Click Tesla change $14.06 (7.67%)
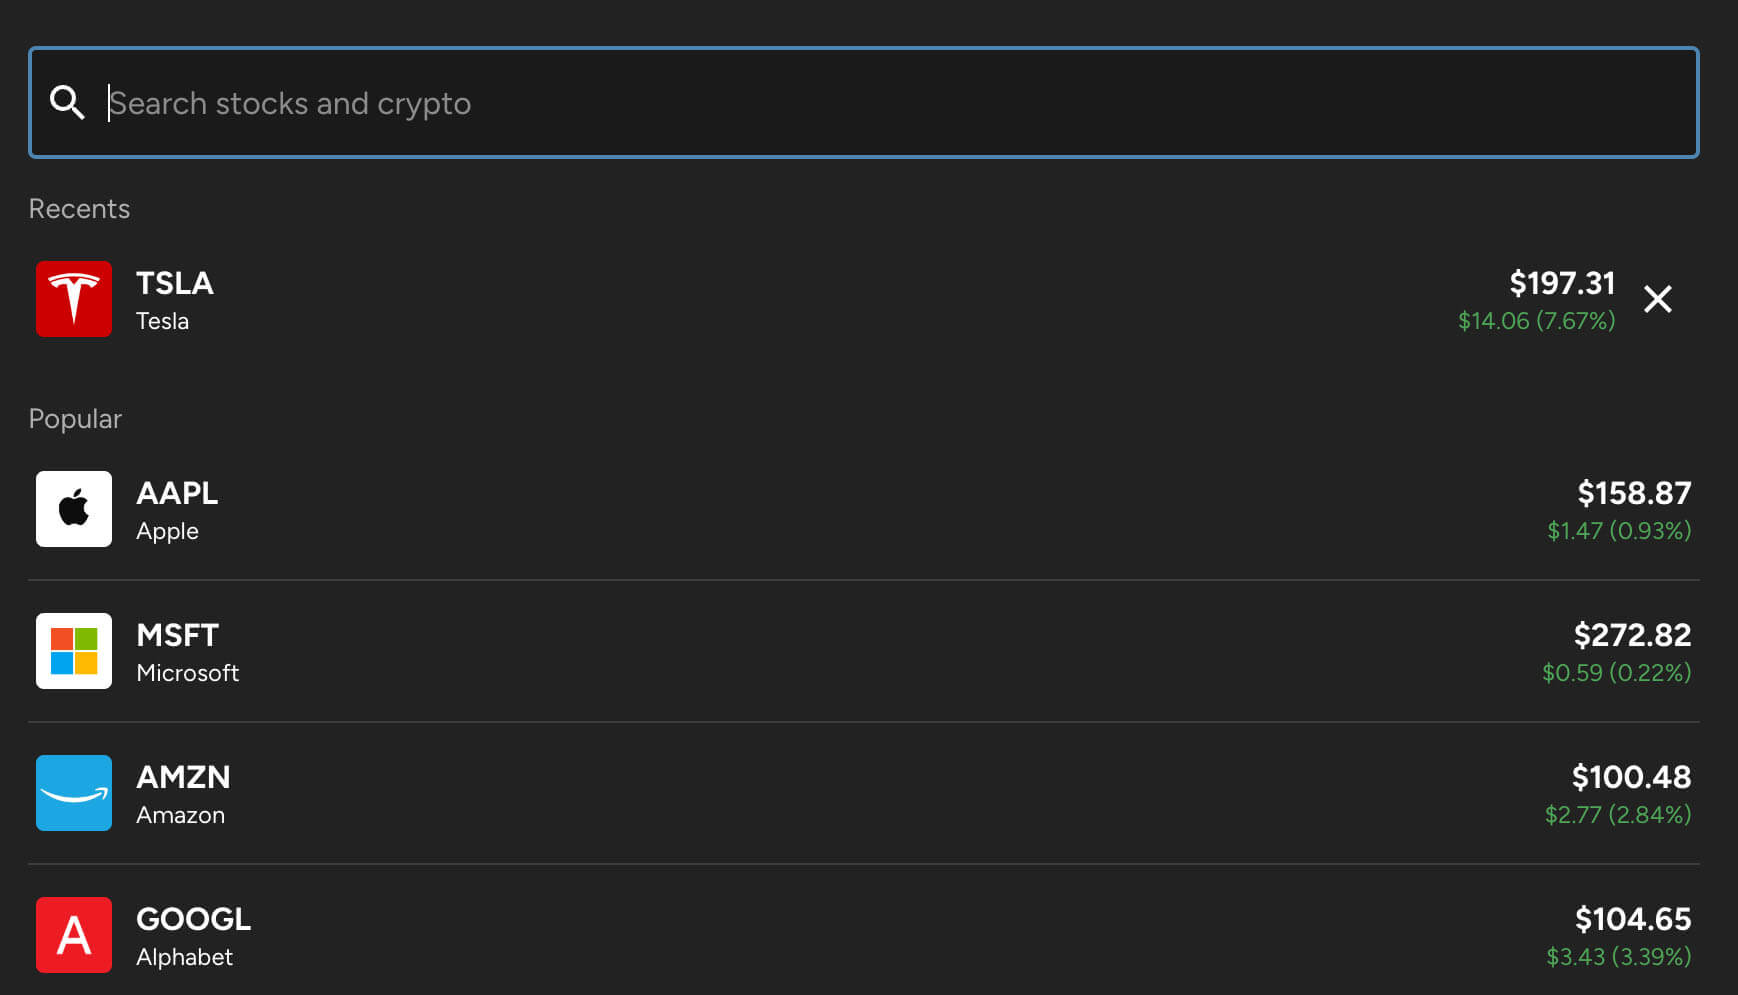Image resolution: width=1738 pixels, height=995 pixels. tap(1536, 321)
